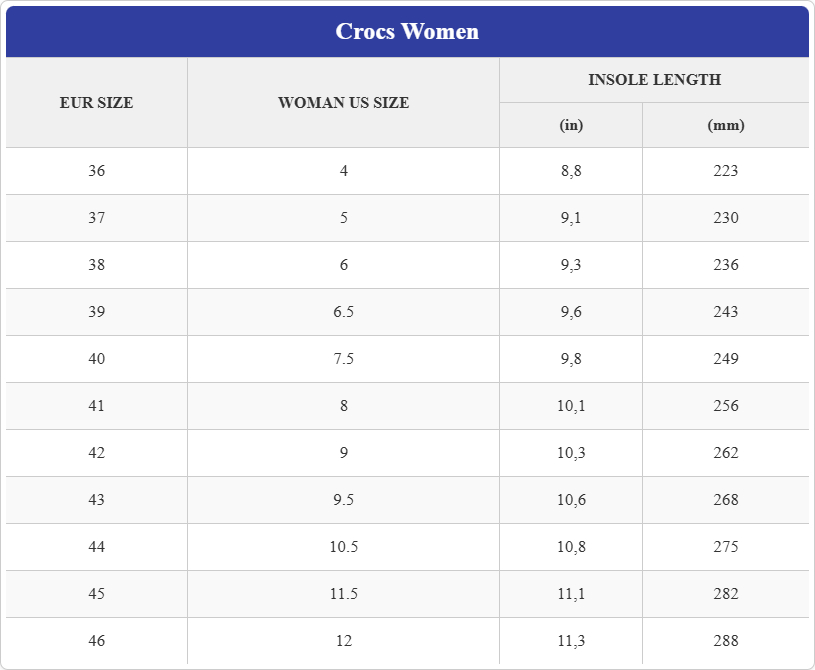This screenshot has height=670, width=815.
Task: Select the 8,8 inch insole value
Action: (x=571, y=171)
